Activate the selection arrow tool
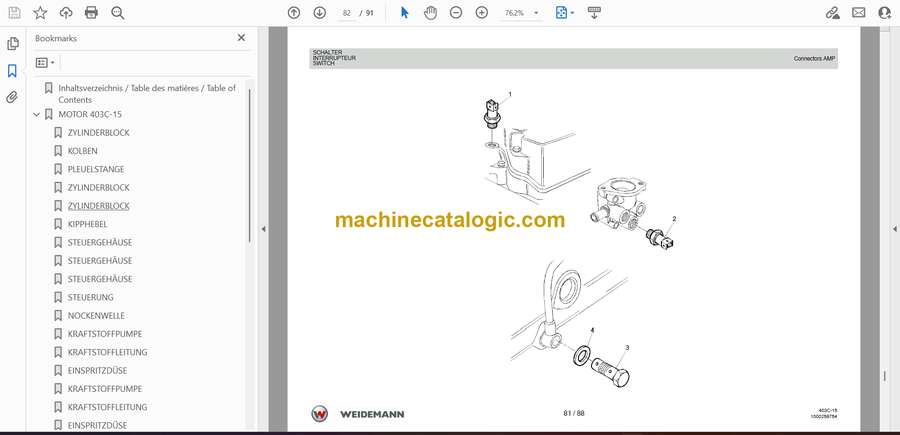 coord(405,13)
